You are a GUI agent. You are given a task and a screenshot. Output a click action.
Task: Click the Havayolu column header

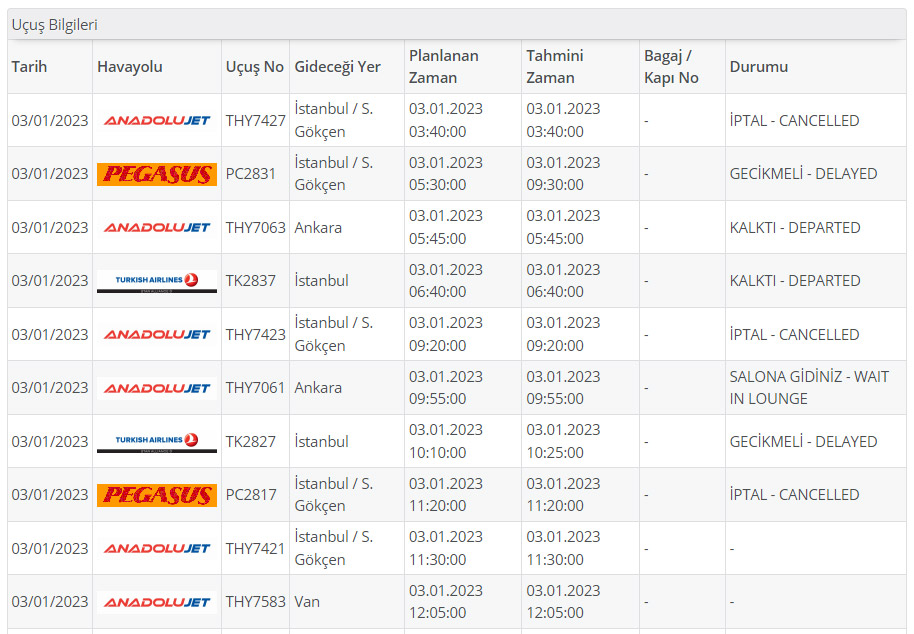(x=129, y=67)
